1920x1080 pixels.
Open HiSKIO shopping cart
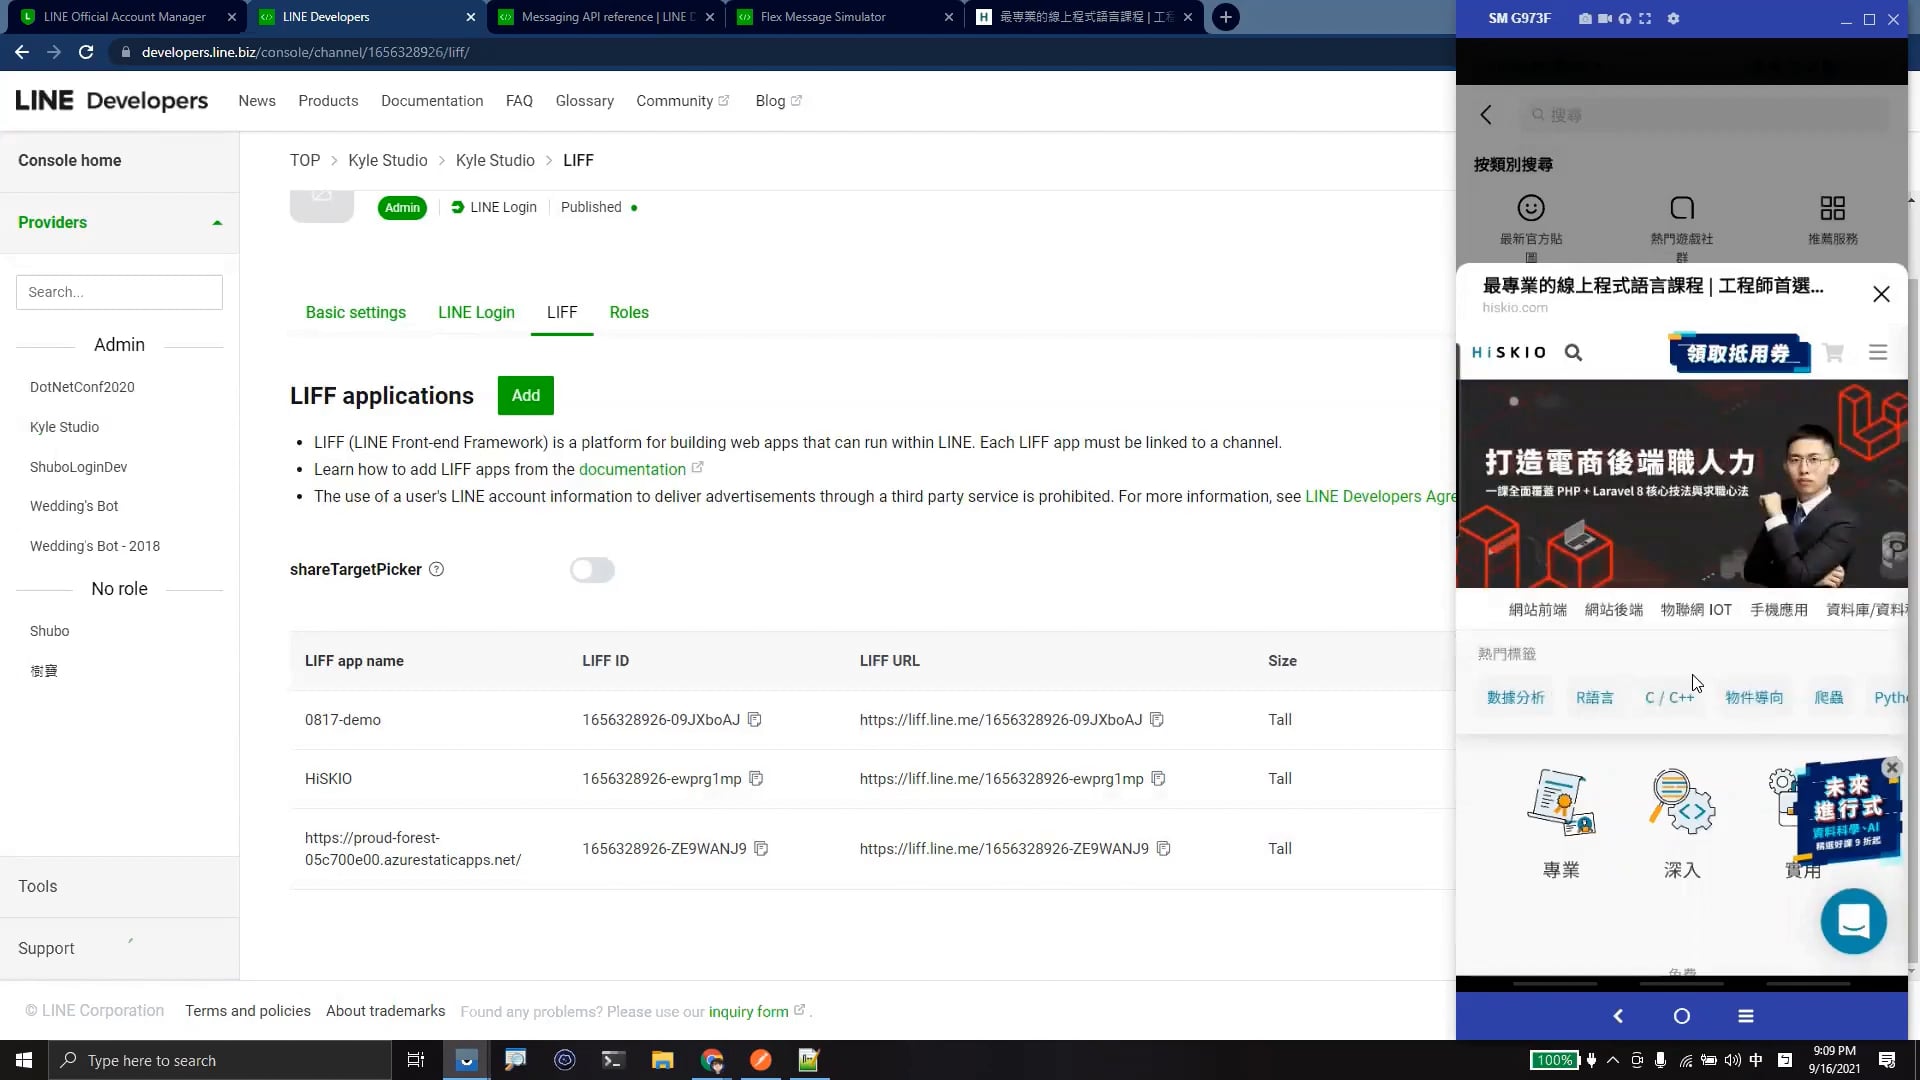1833,353
